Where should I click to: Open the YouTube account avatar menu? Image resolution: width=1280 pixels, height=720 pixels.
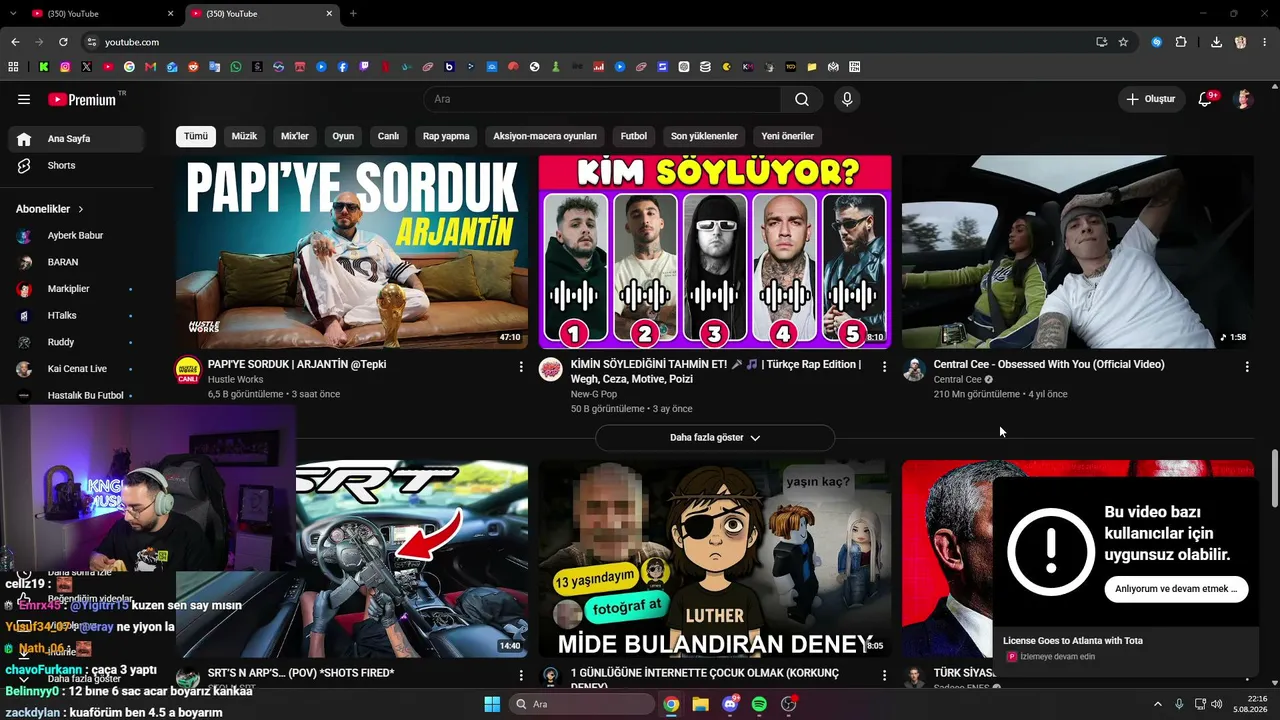pyautogui.click(x=1244, y=99)
